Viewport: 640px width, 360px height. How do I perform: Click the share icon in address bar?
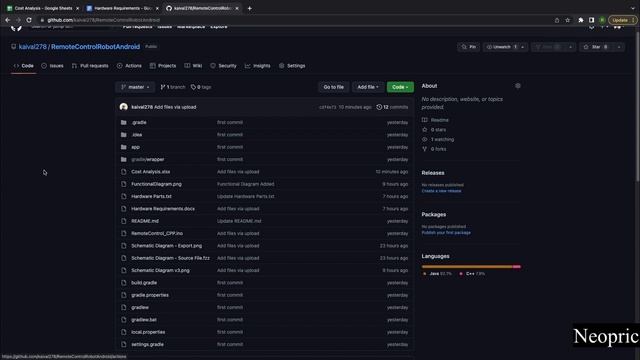click(x=557, y=20)
